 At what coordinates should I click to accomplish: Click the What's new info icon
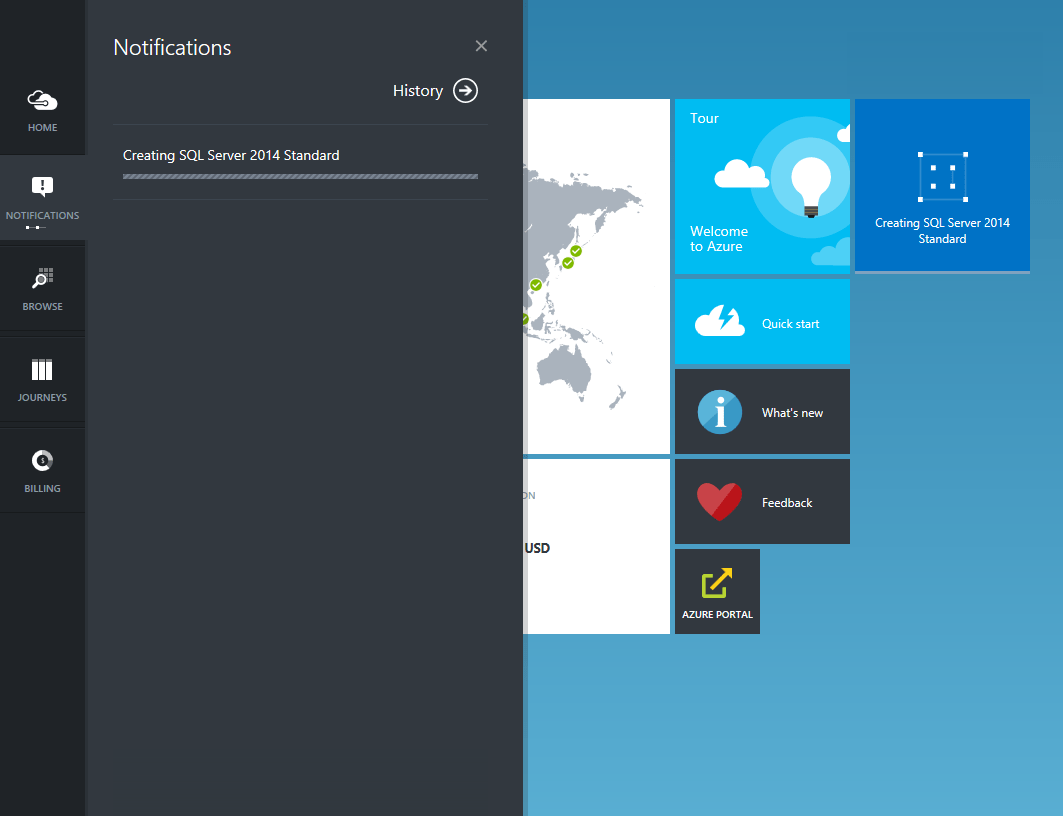click(x=719, y=411)
